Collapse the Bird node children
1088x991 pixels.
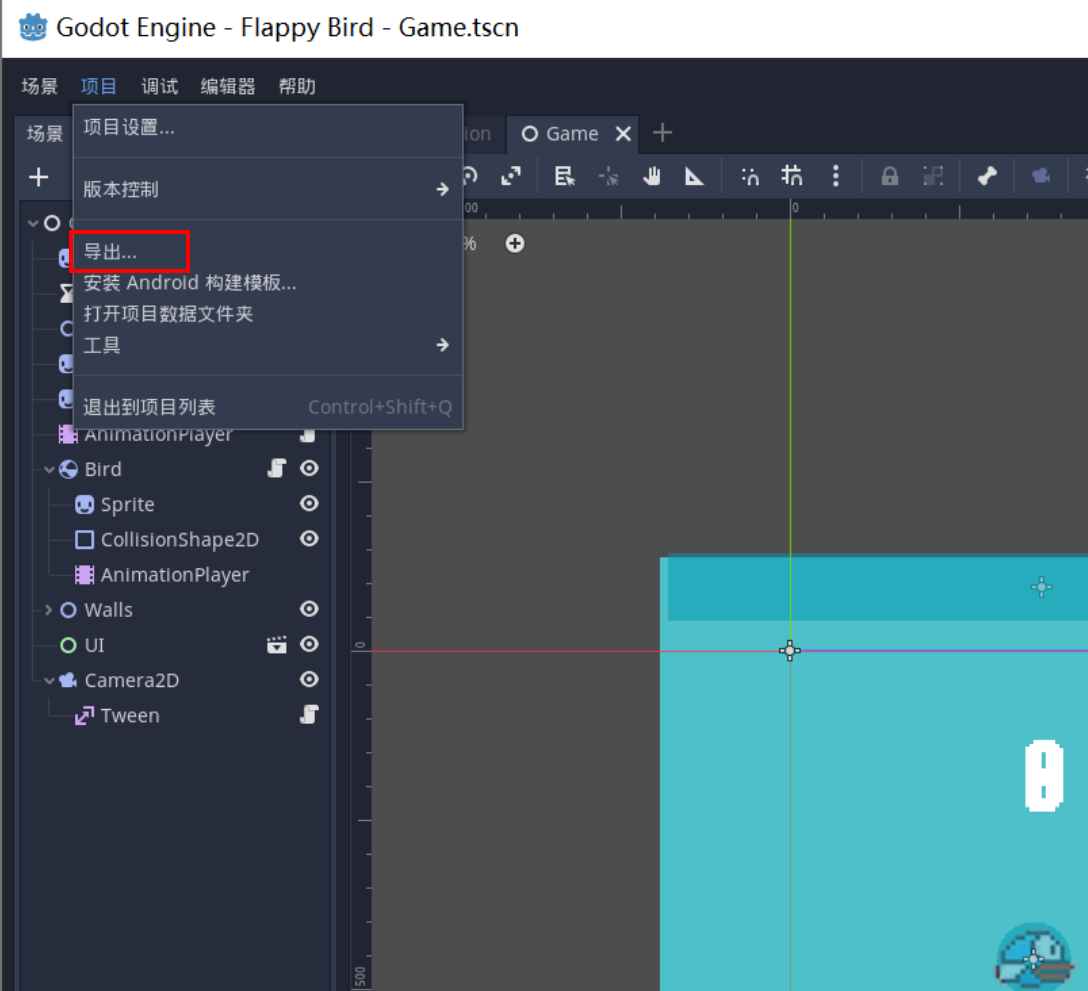pos(48,469)
